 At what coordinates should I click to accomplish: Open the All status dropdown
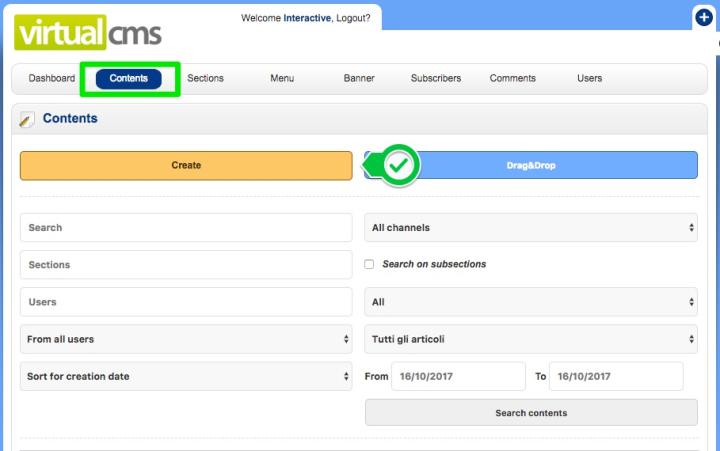pyautogui.click(x=530, y=302)
